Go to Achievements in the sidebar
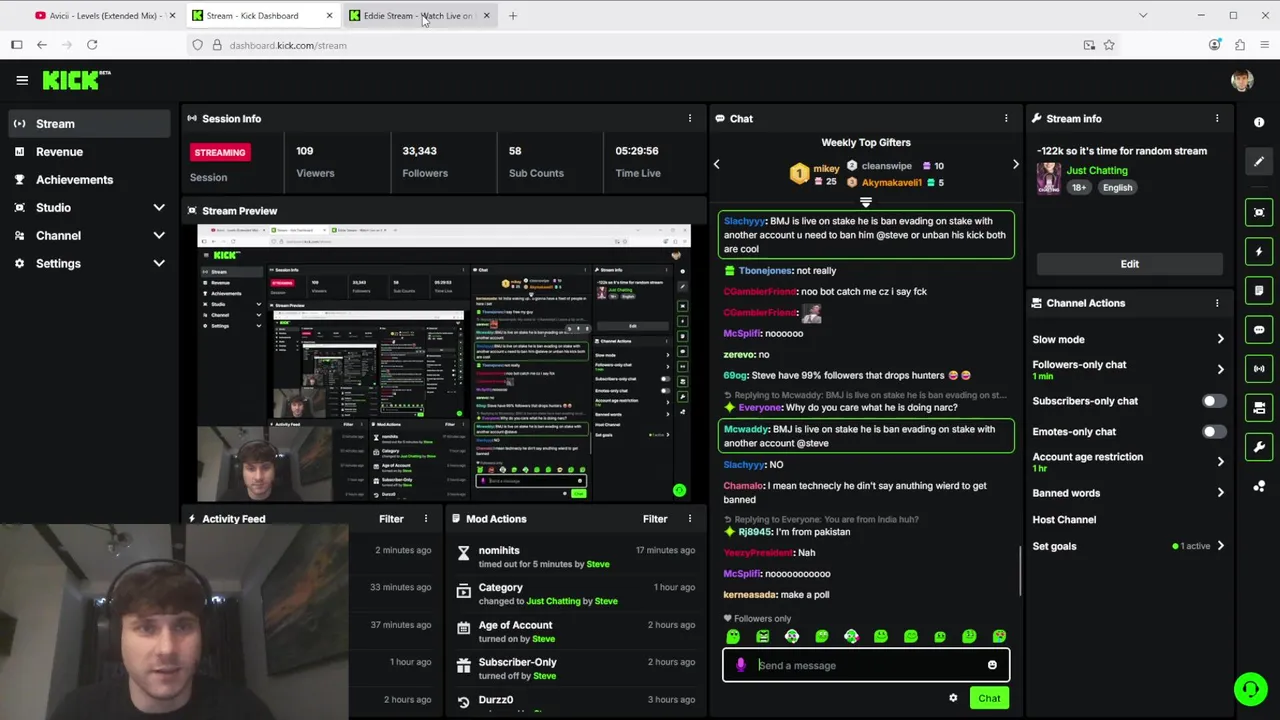Viewport: 1280px width, 720px height. click(x=88, y=180)
